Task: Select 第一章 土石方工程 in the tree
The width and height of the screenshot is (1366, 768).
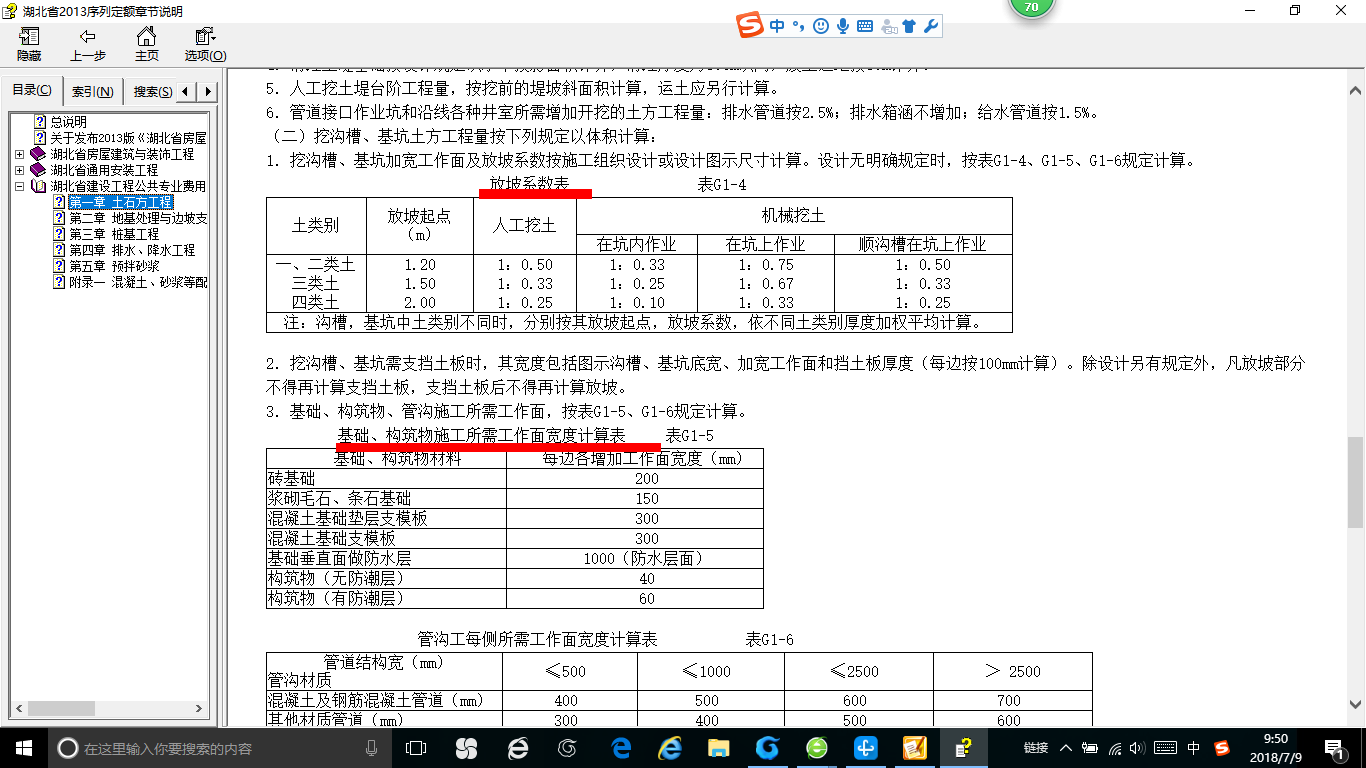Action: pos(120,202)
